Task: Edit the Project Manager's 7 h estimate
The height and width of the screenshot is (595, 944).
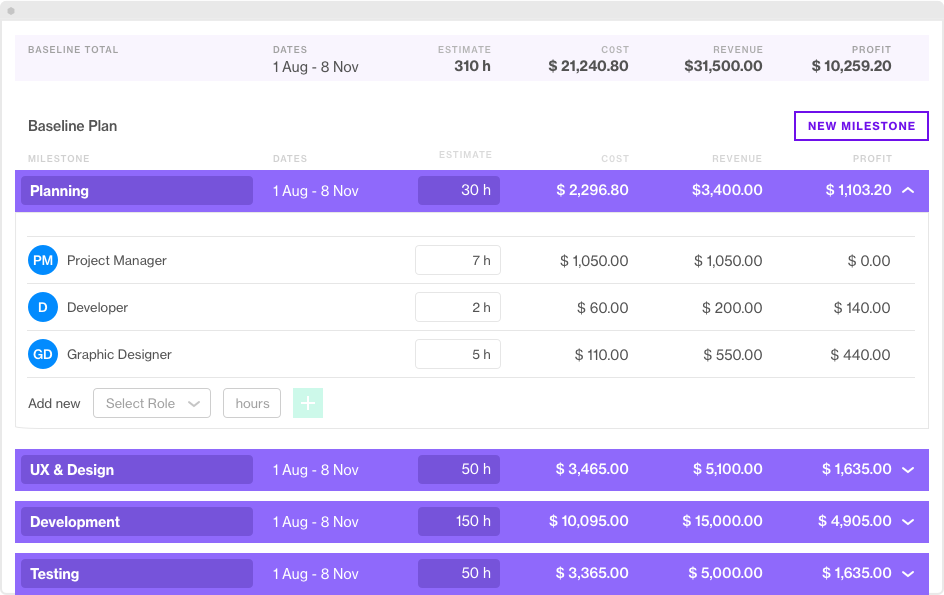Action: point(458,260)
